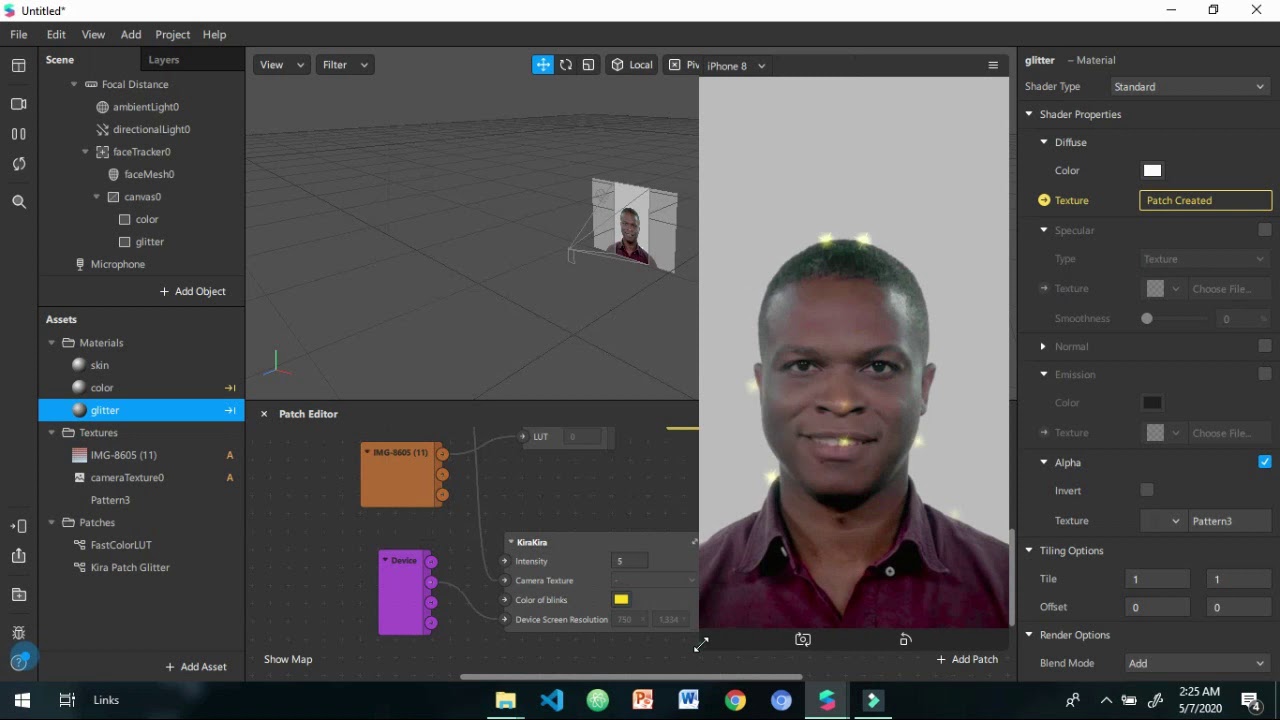Select the scale tool in viewport toolbar
The height and width of the screenshot is (720, 1280).
(x=588, y=65)
